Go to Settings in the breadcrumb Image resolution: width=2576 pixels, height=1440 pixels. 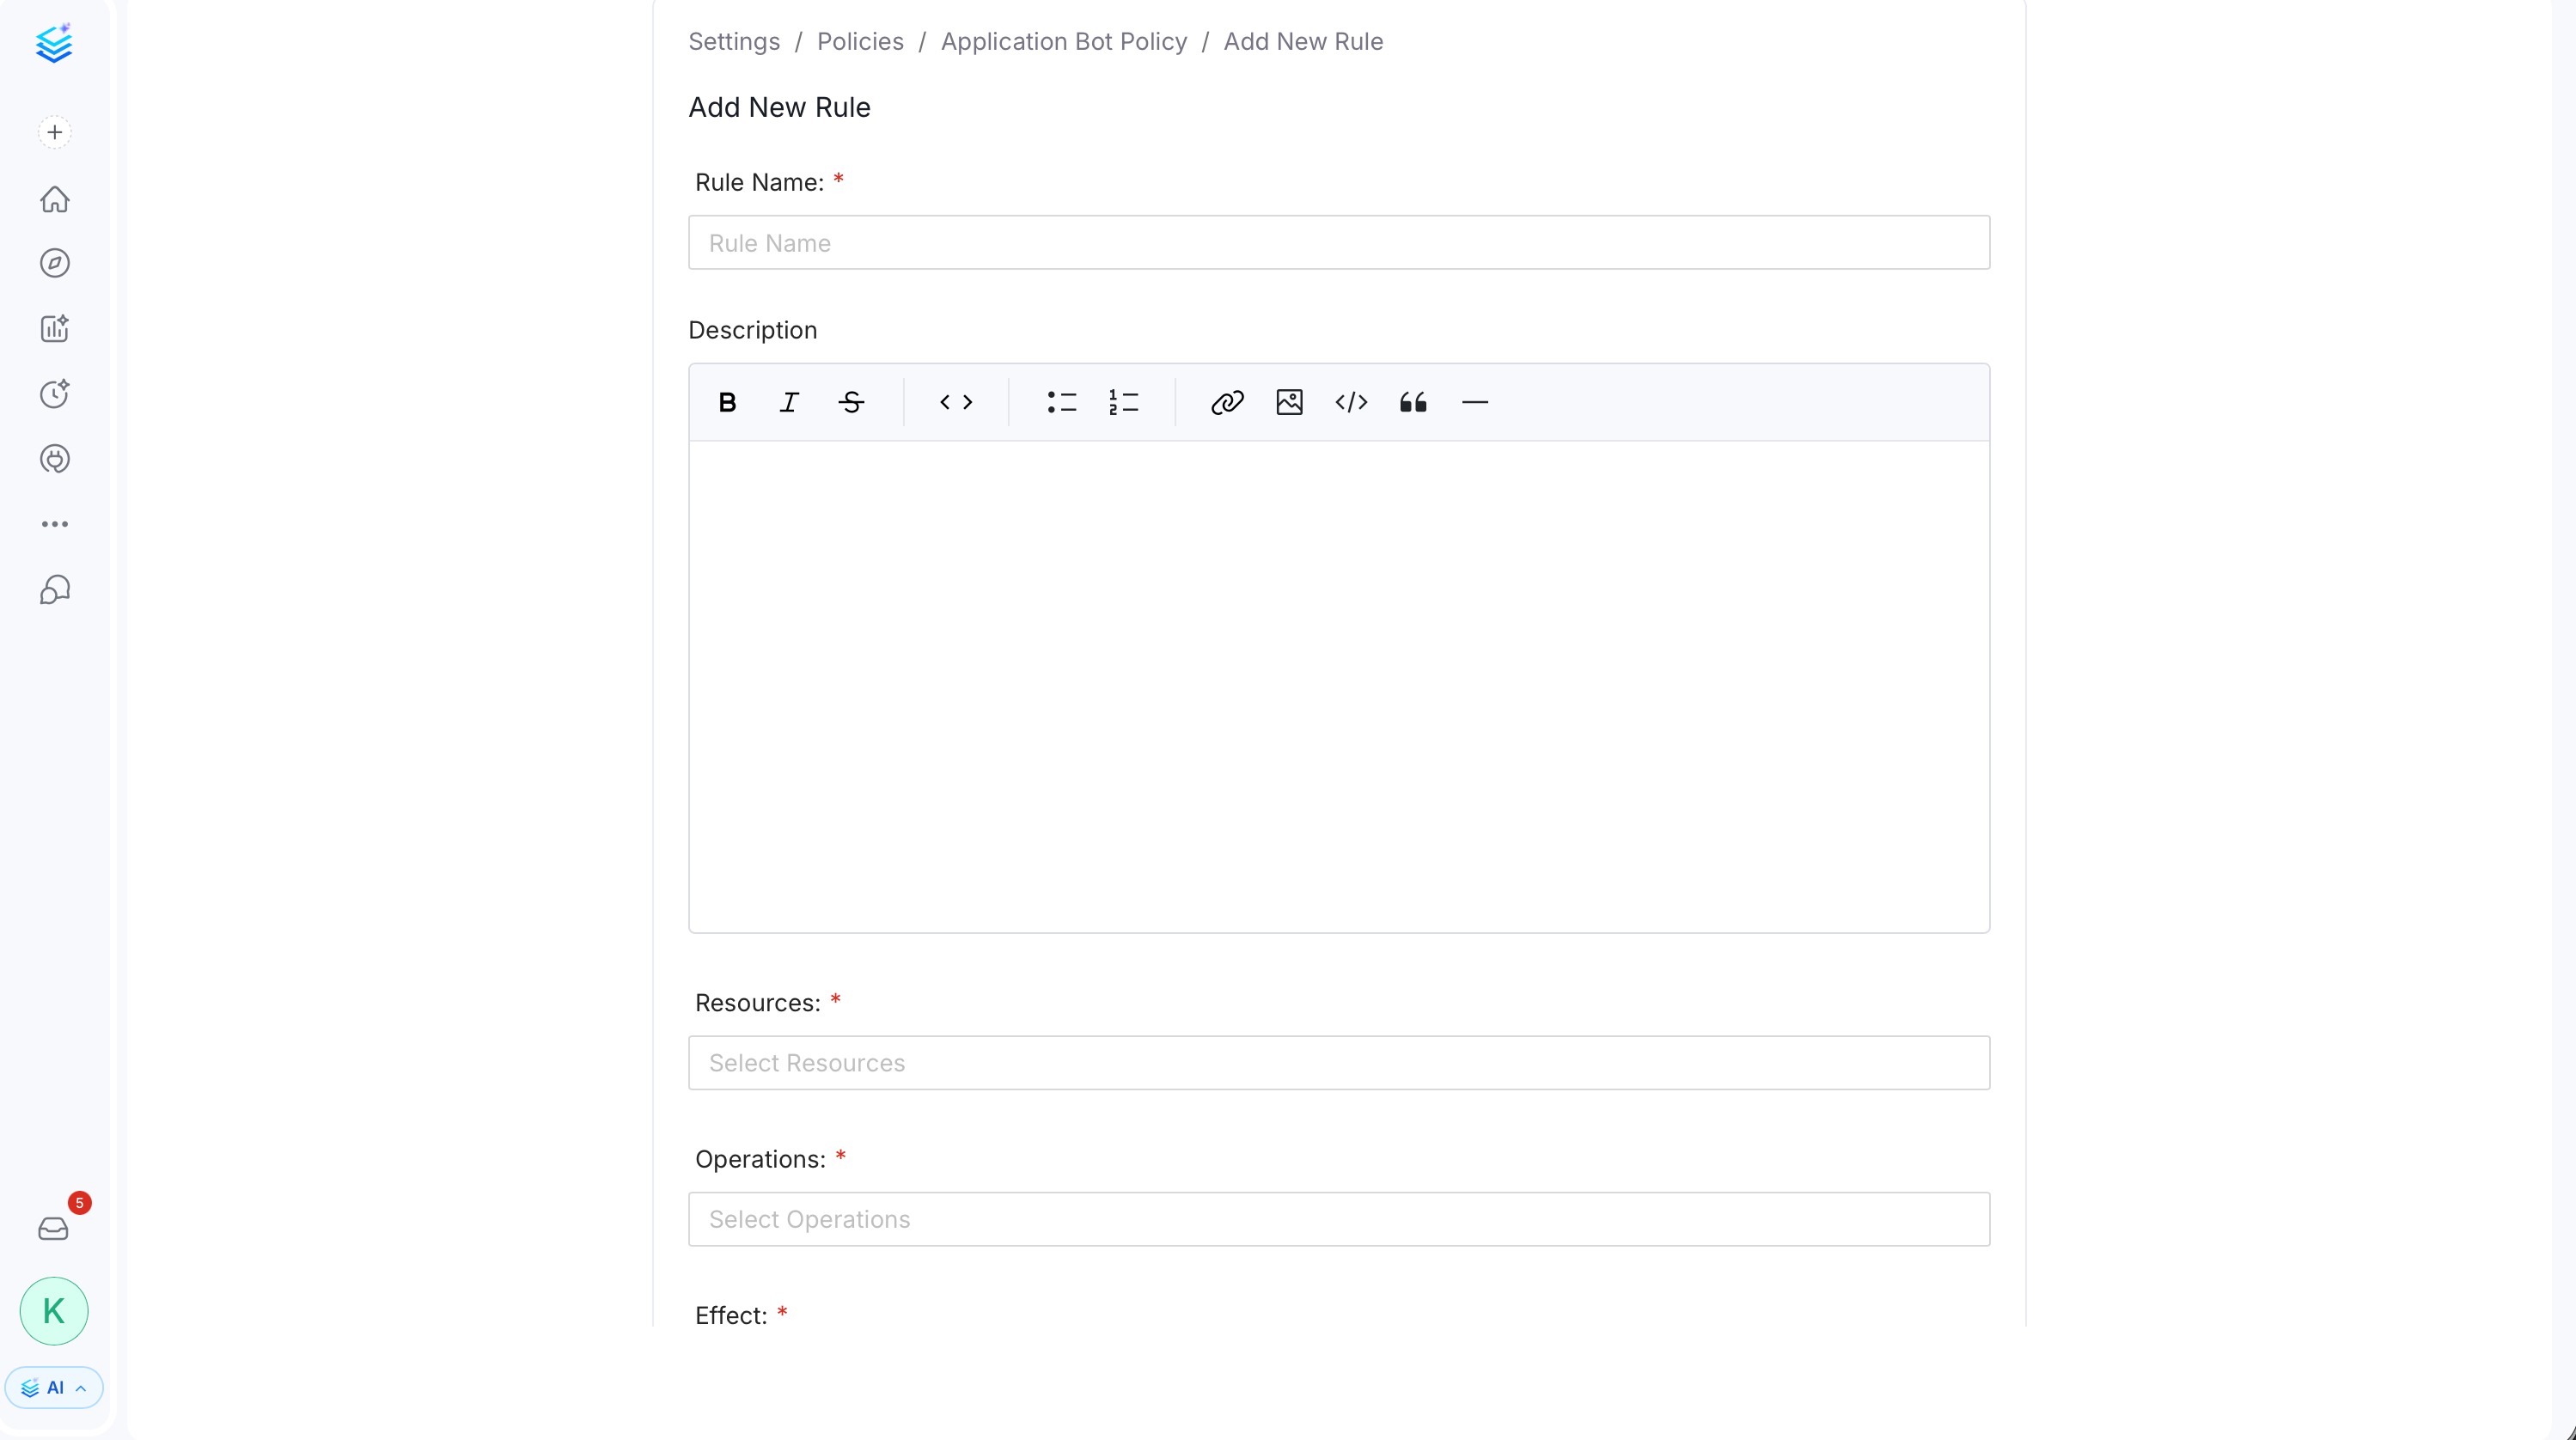click(x=734, y=41)
